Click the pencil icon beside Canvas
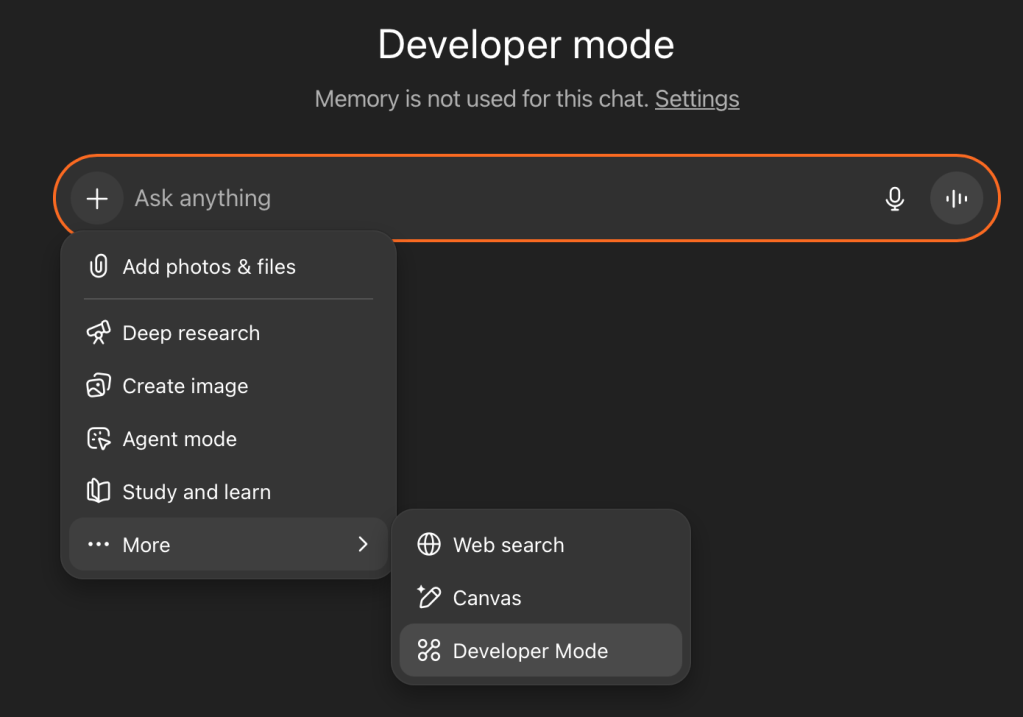1023x717 pixels. (429, 598)
